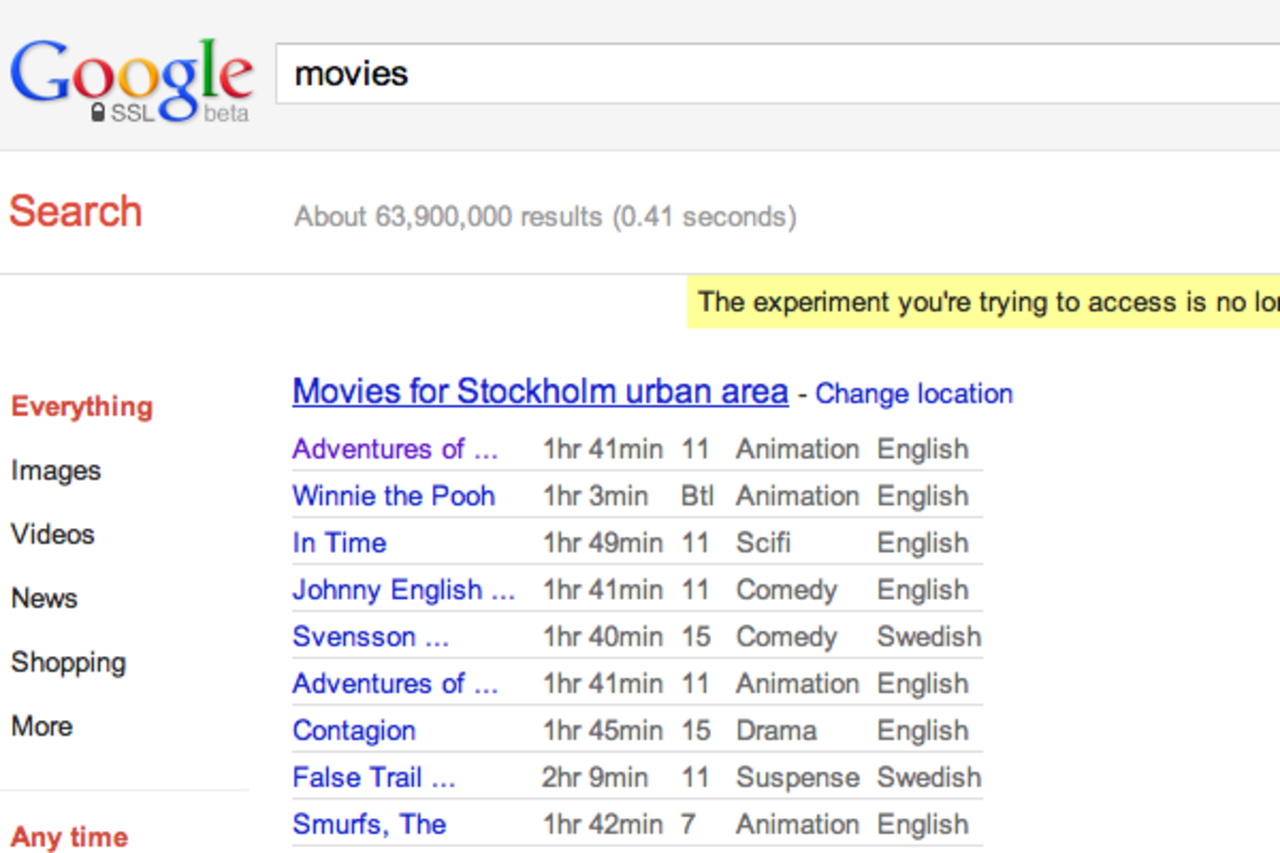Viewport: 1280px width, 853px height.
Task: Click the Change location link
Action: pyautogui.click(x=913, y=394)
